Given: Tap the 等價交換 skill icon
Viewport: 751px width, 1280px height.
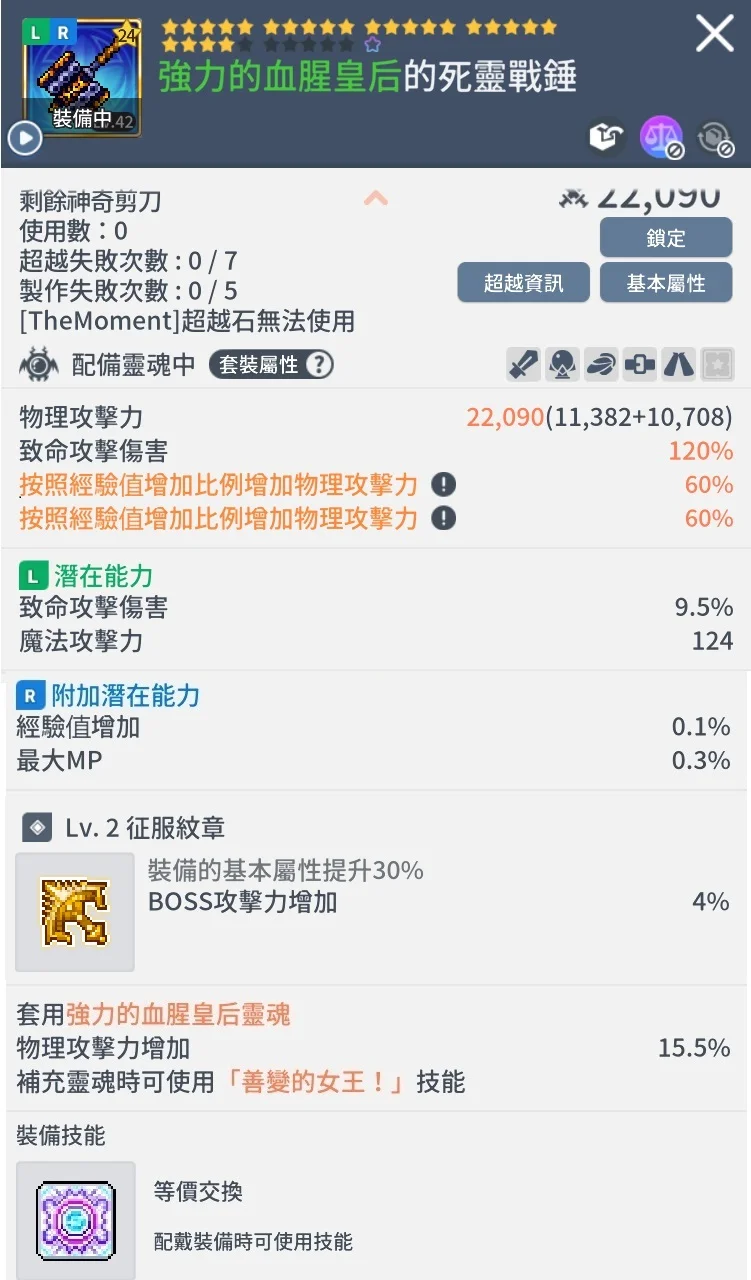Looking at the screenshot, I should coord(76,1219).
